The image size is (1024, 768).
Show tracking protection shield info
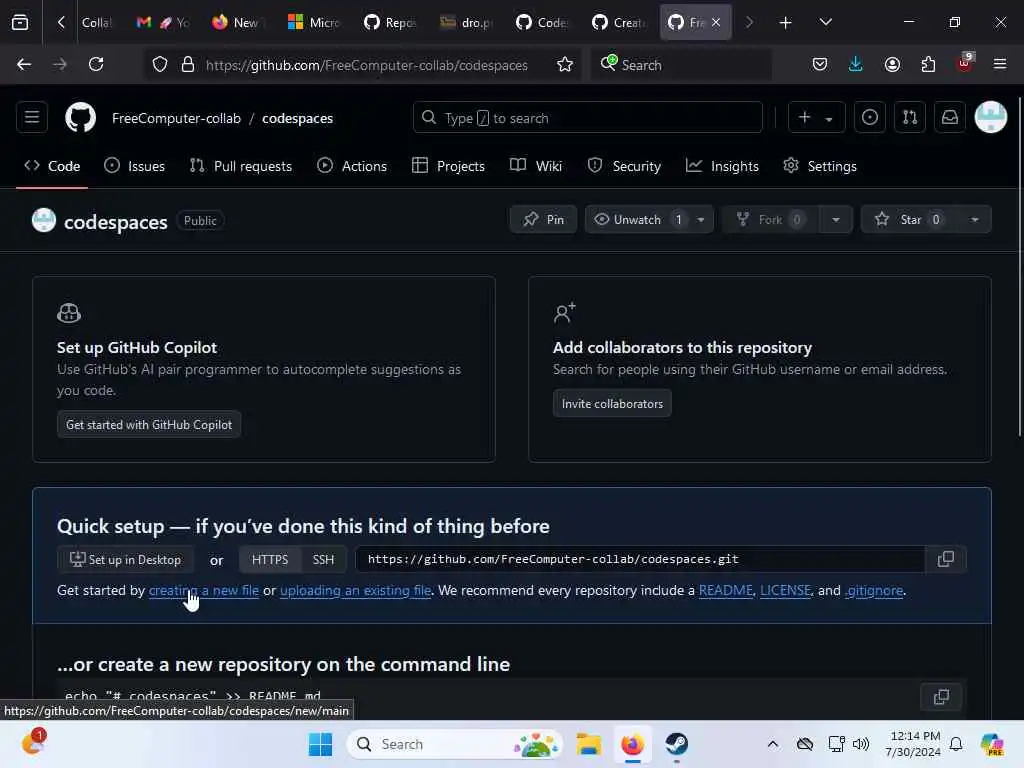pos(160,65)
